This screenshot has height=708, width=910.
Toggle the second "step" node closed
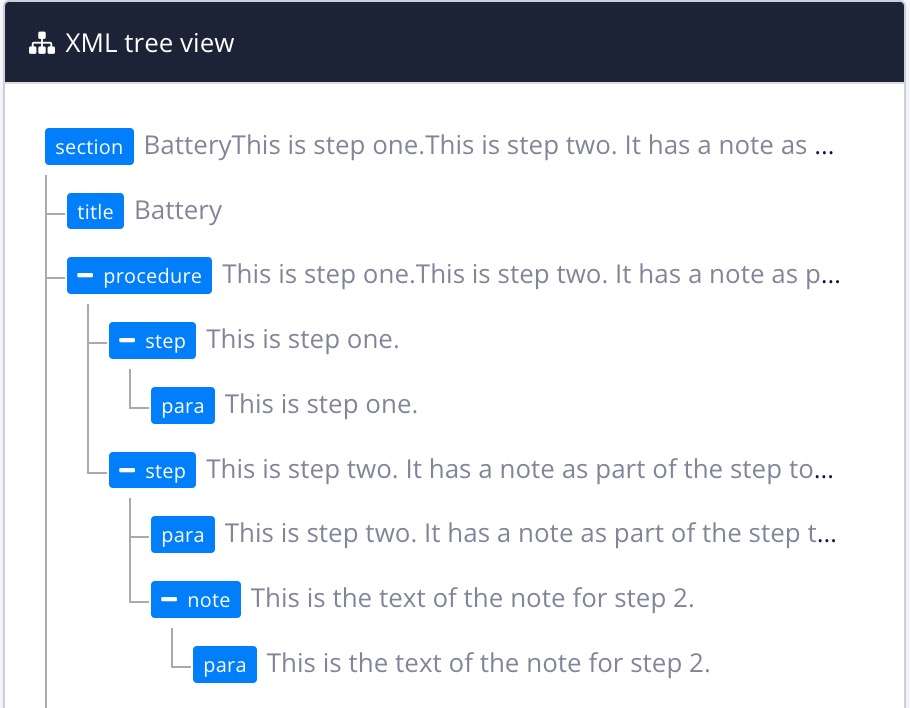click(126, 470)
